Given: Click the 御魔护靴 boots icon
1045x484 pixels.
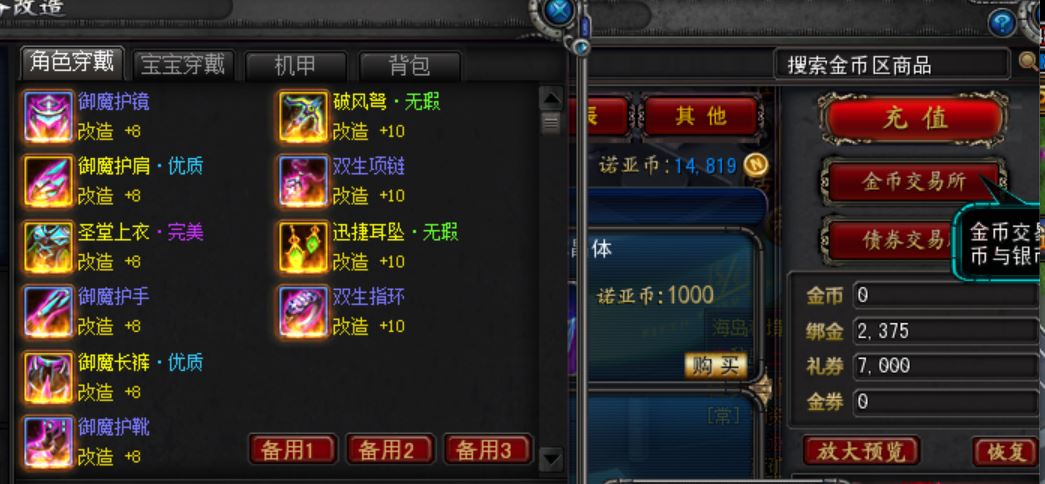Looking at the screenshot, I should click(49, 442).
